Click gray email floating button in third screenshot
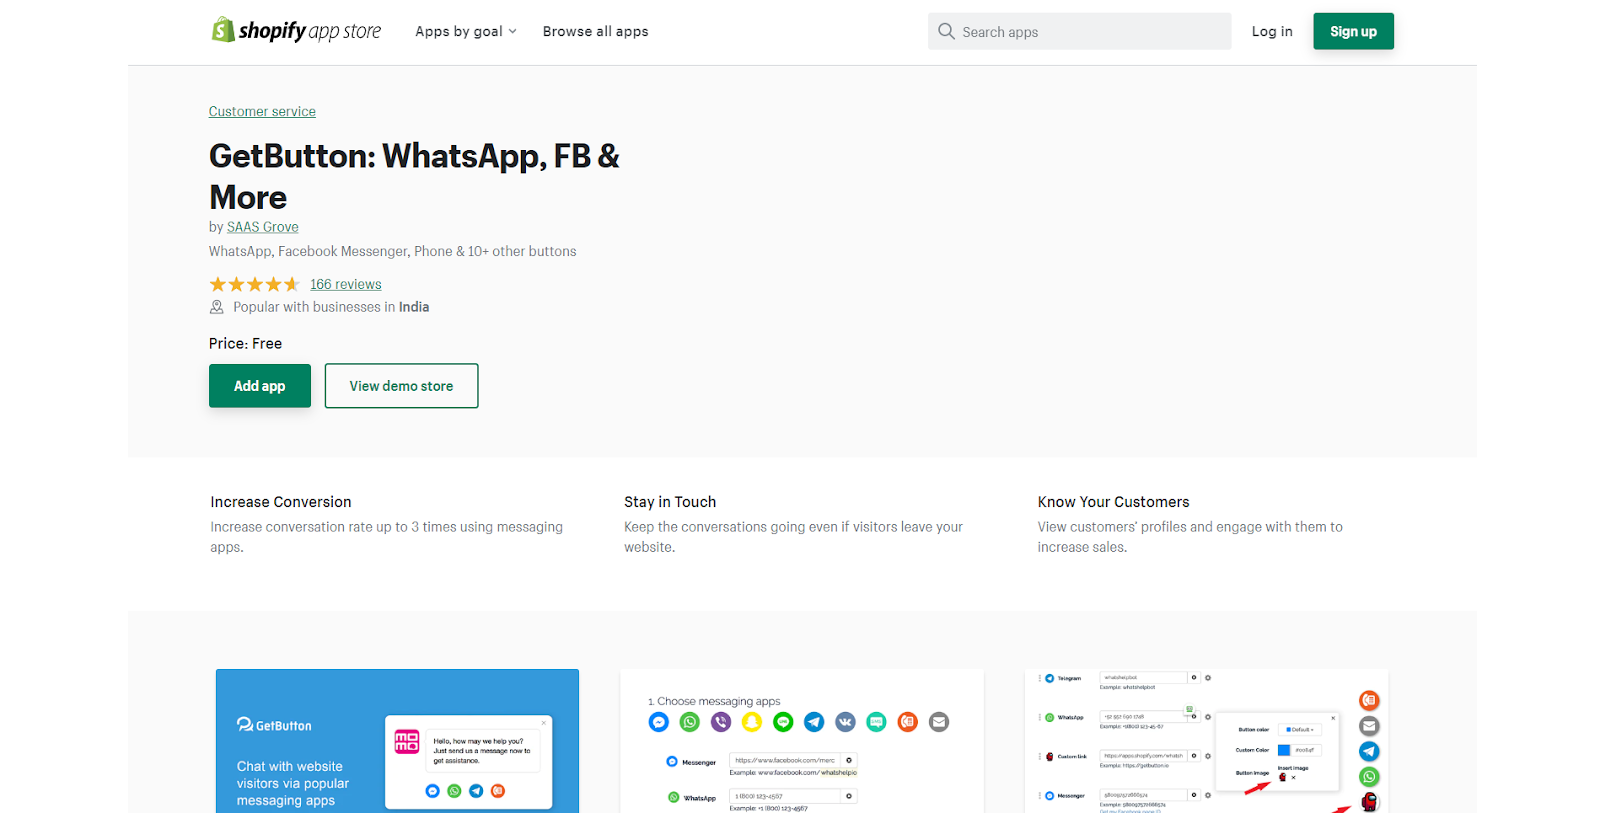Image resolution: width=1600 pixels, height=813 pixels. click(x=1369, y=726)
